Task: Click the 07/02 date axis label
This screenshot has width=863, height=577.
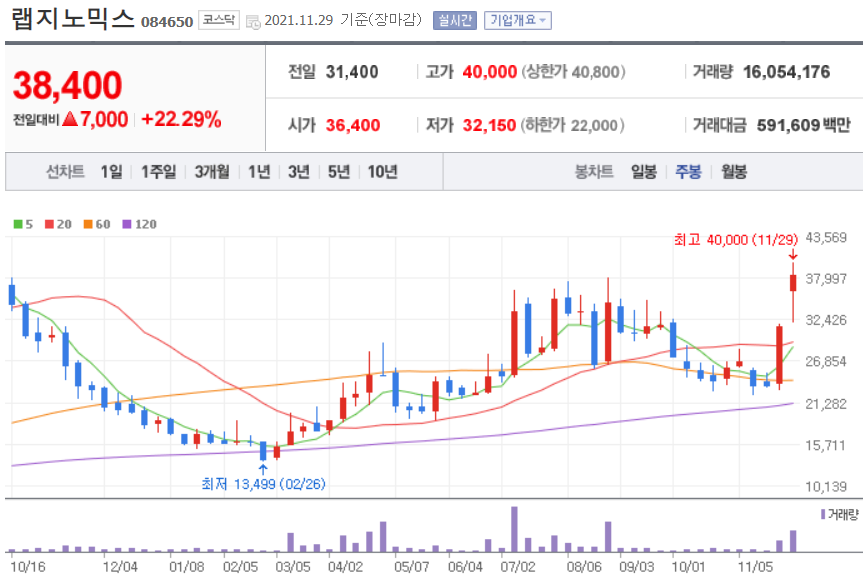Action: tap(518, 567)
